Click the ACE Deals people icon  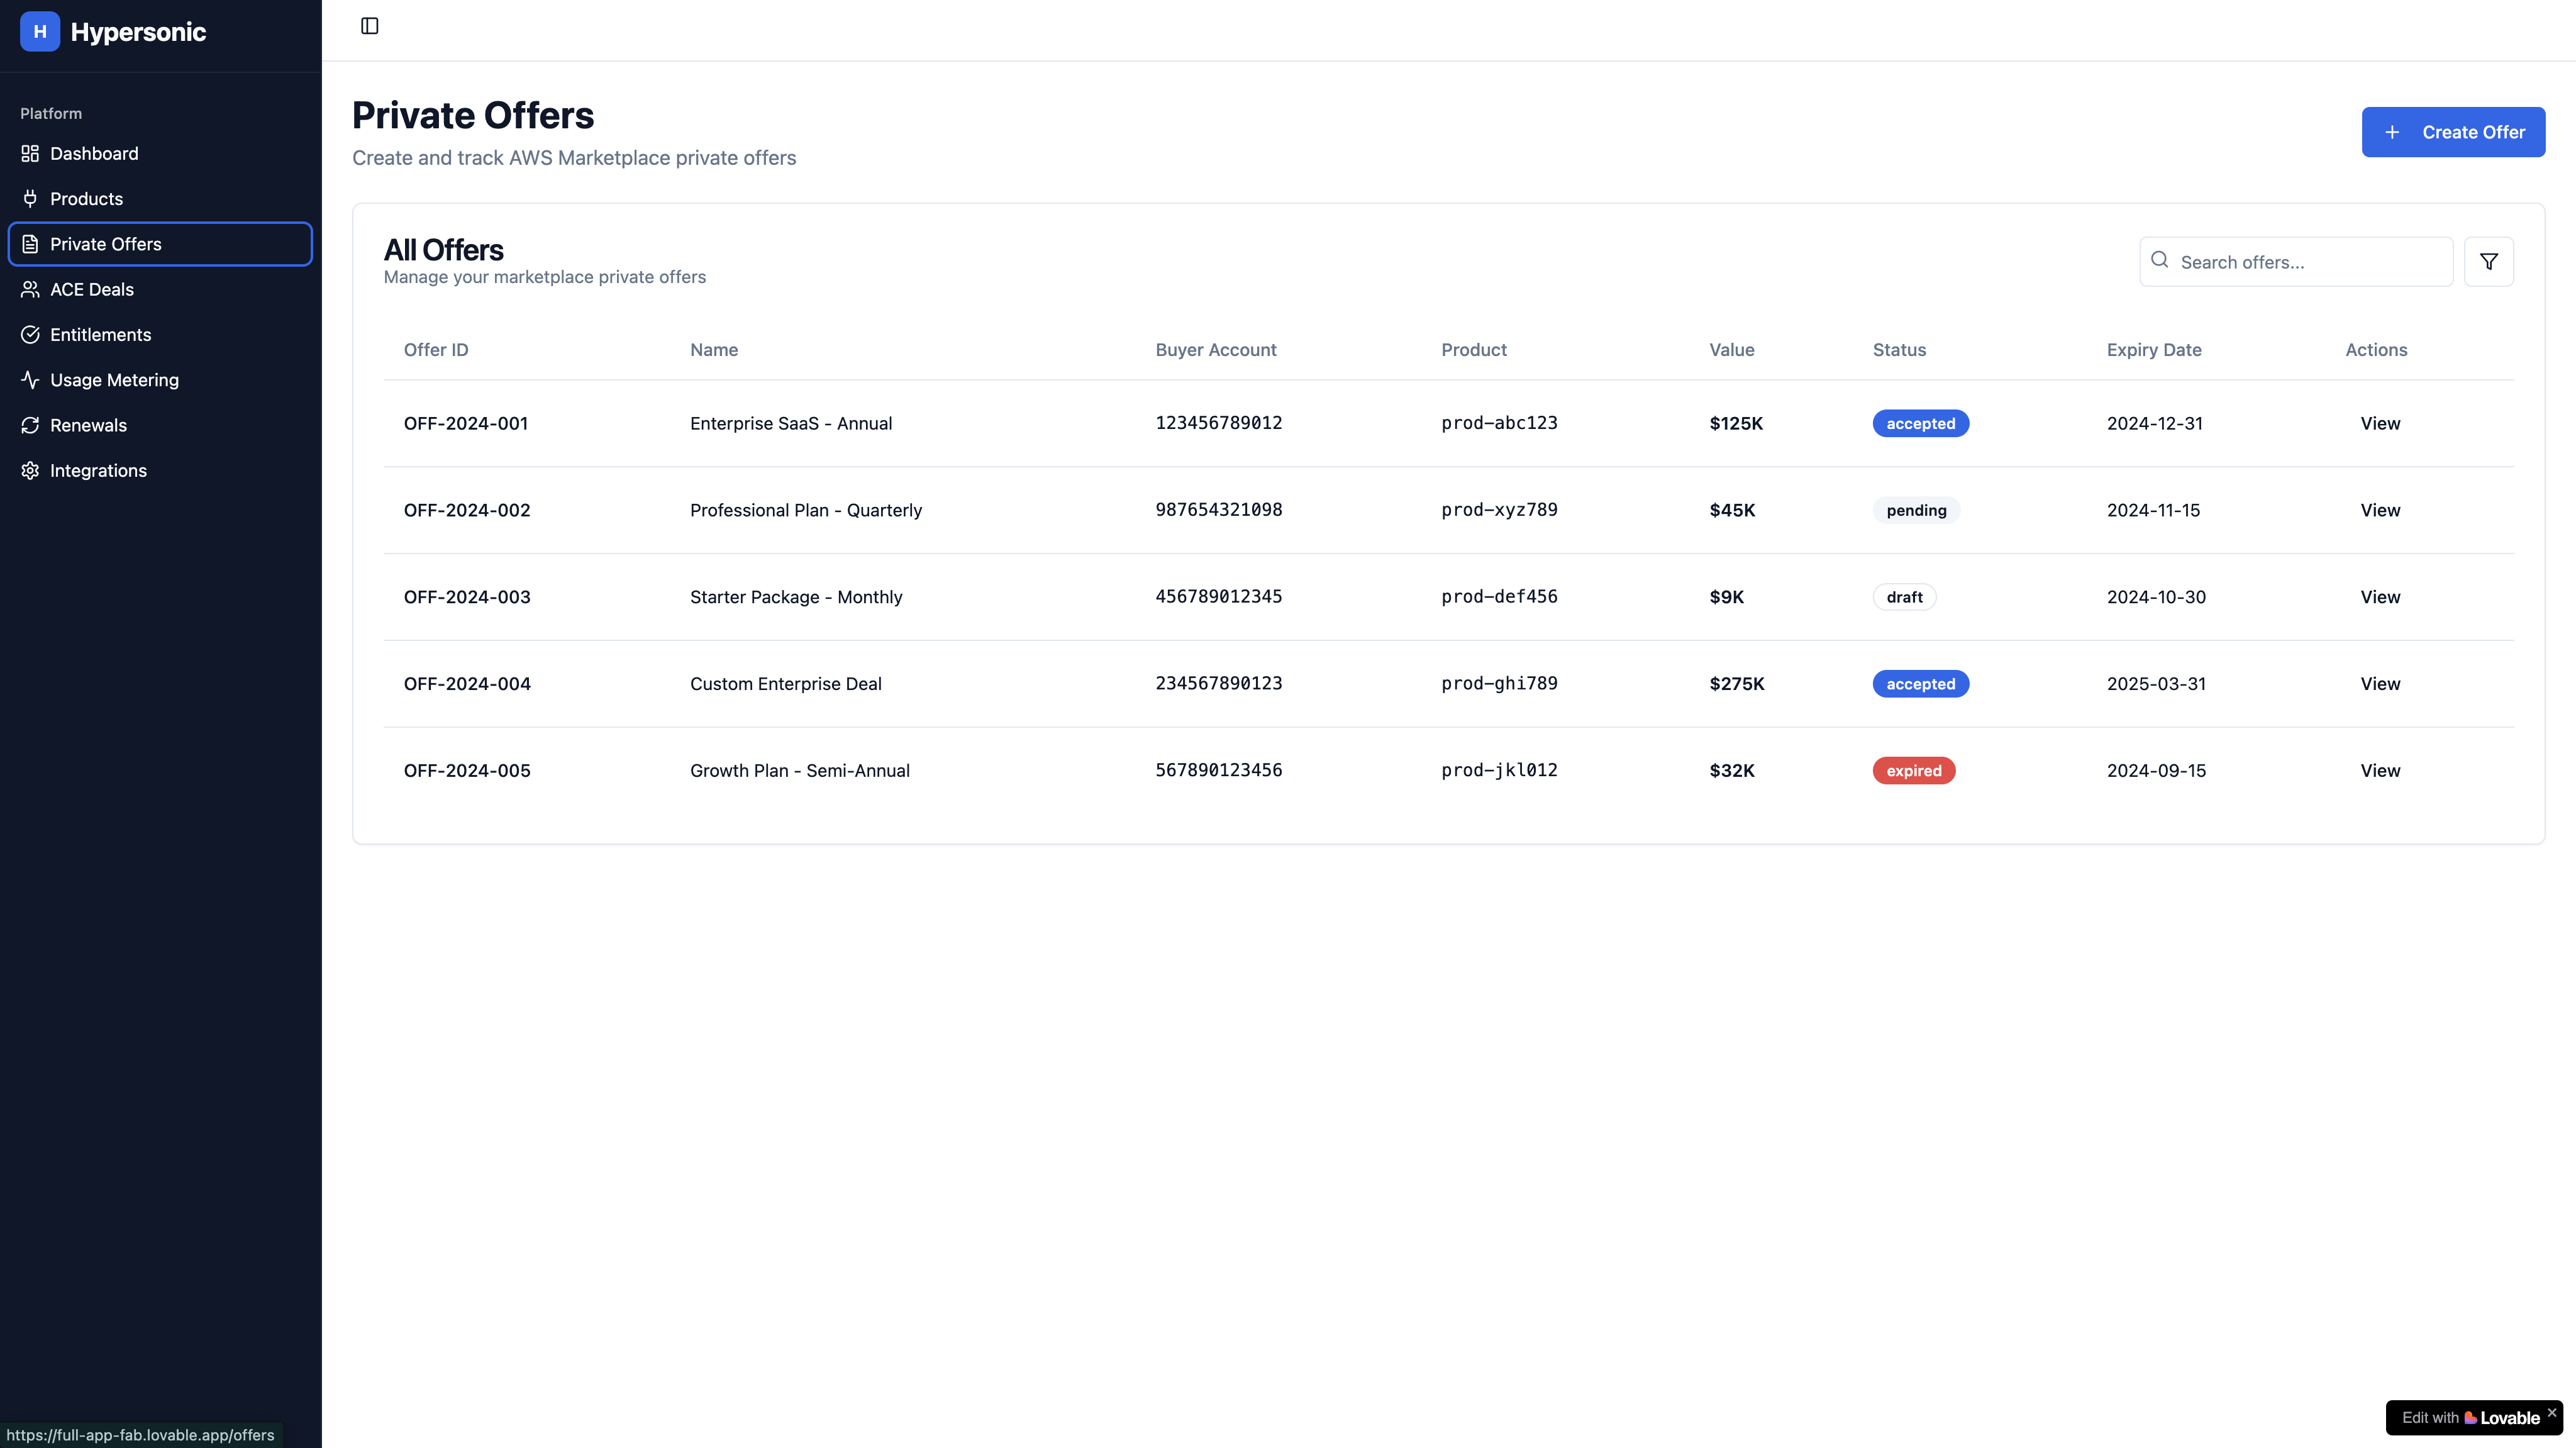[x=30, y=290]
